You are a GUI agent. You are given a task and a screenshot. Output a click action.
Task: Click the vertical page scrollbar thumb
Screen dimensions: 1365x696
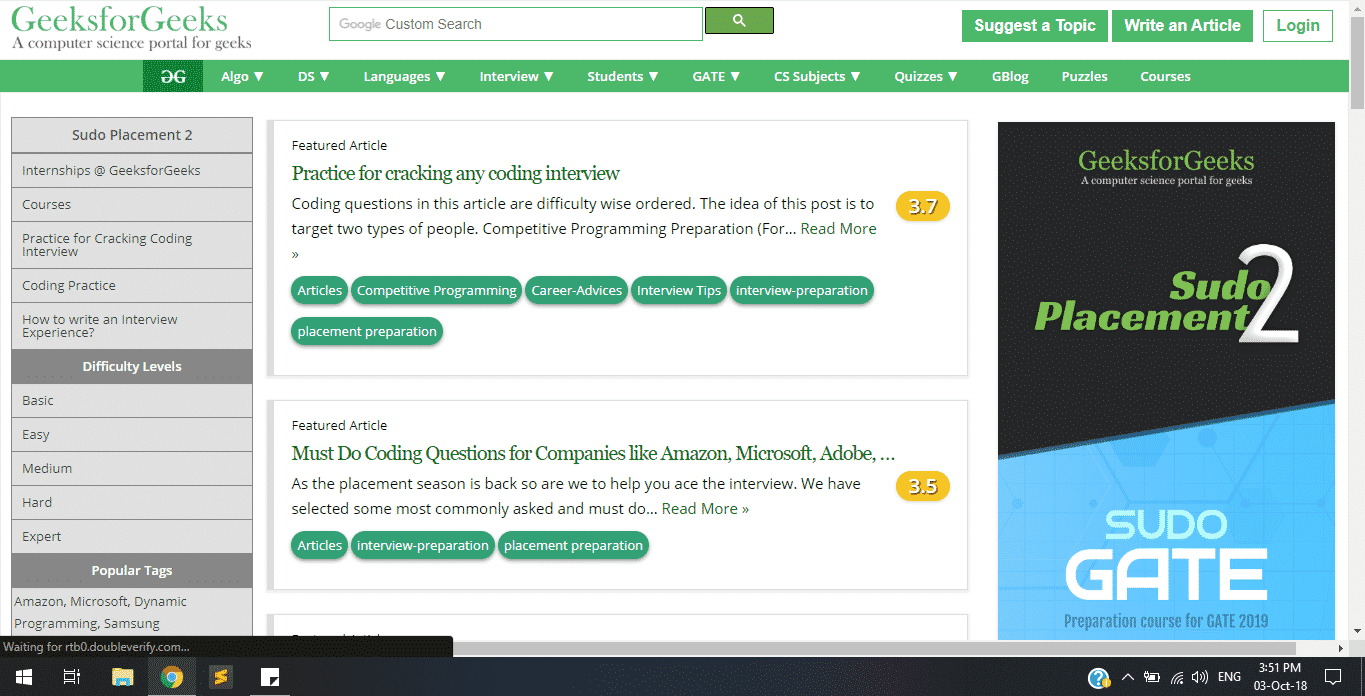click(1357, 62)
